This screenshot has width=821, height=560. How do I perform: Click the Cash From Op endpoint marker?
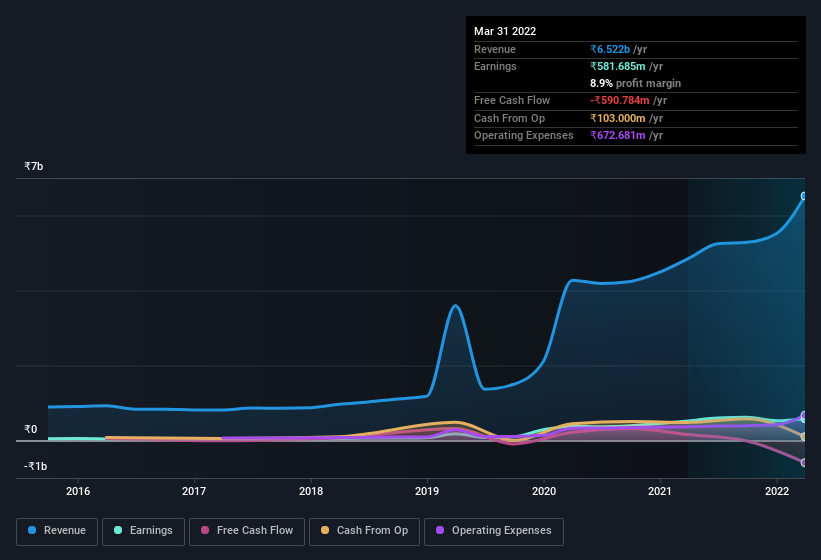pos(804,436)
